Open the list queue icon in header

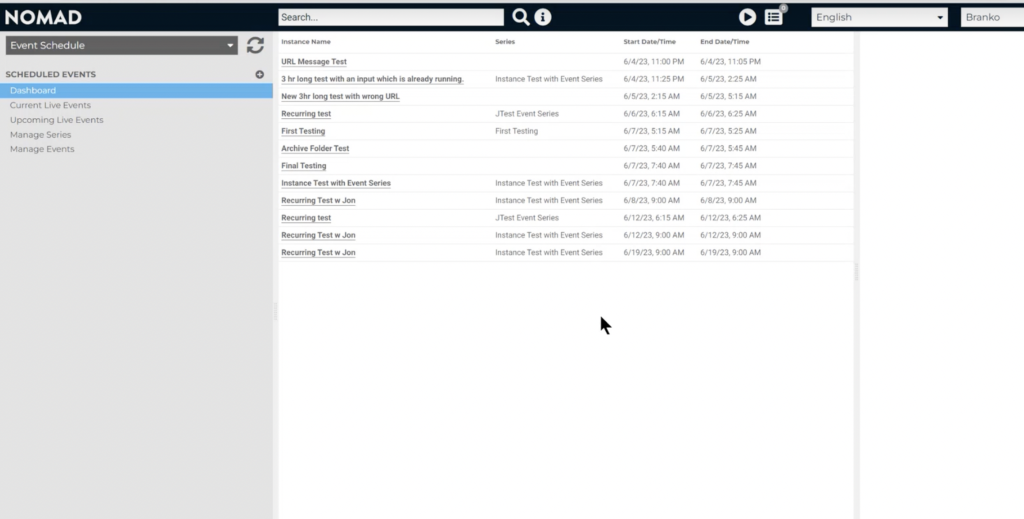coord(774,17)
